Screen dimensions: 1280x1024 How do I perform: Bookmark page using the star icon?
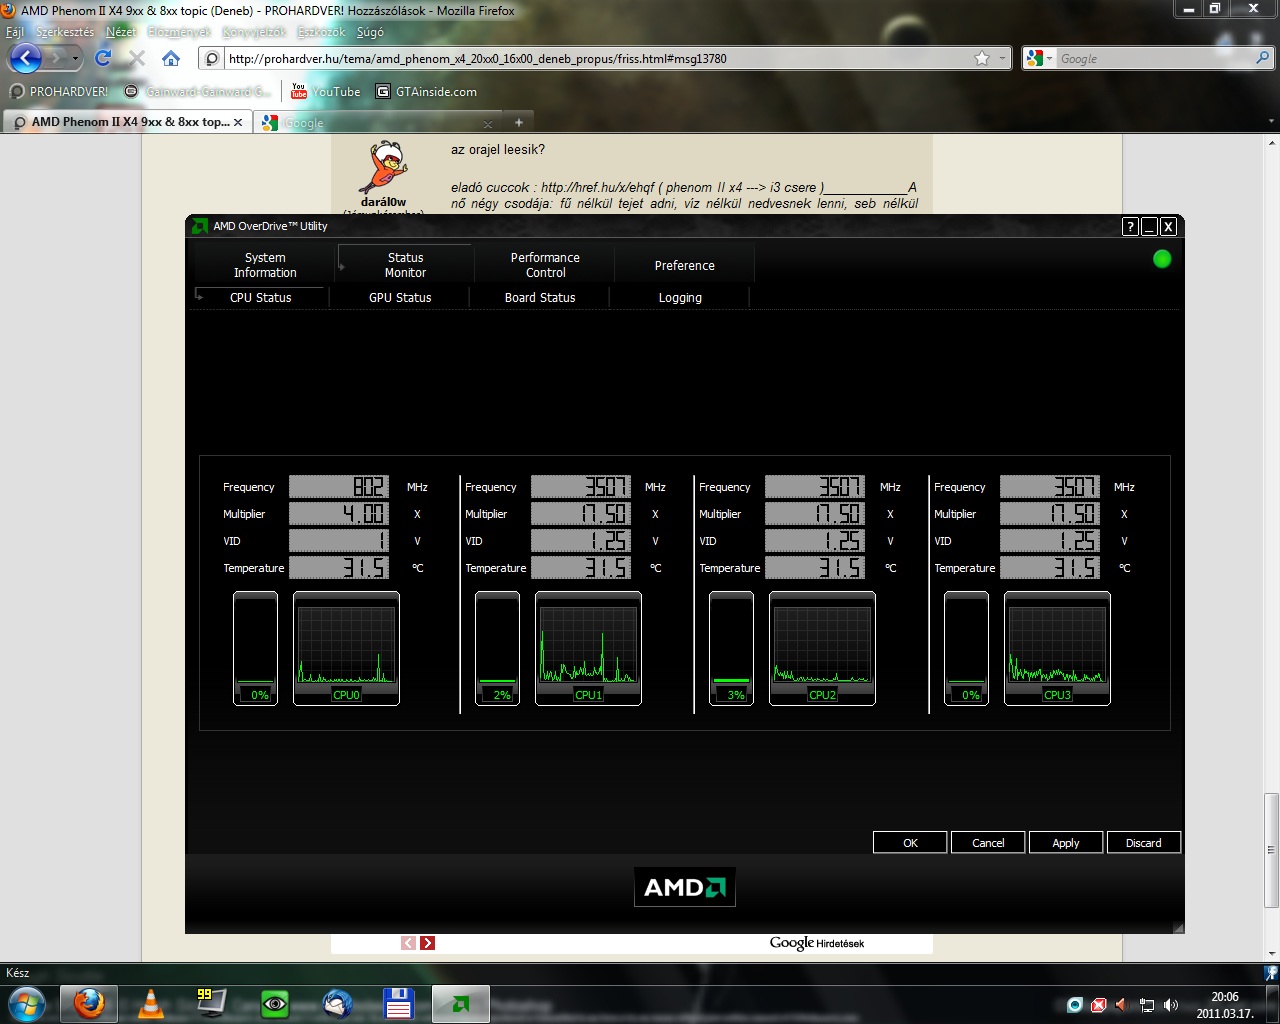[x=982, y=58]
